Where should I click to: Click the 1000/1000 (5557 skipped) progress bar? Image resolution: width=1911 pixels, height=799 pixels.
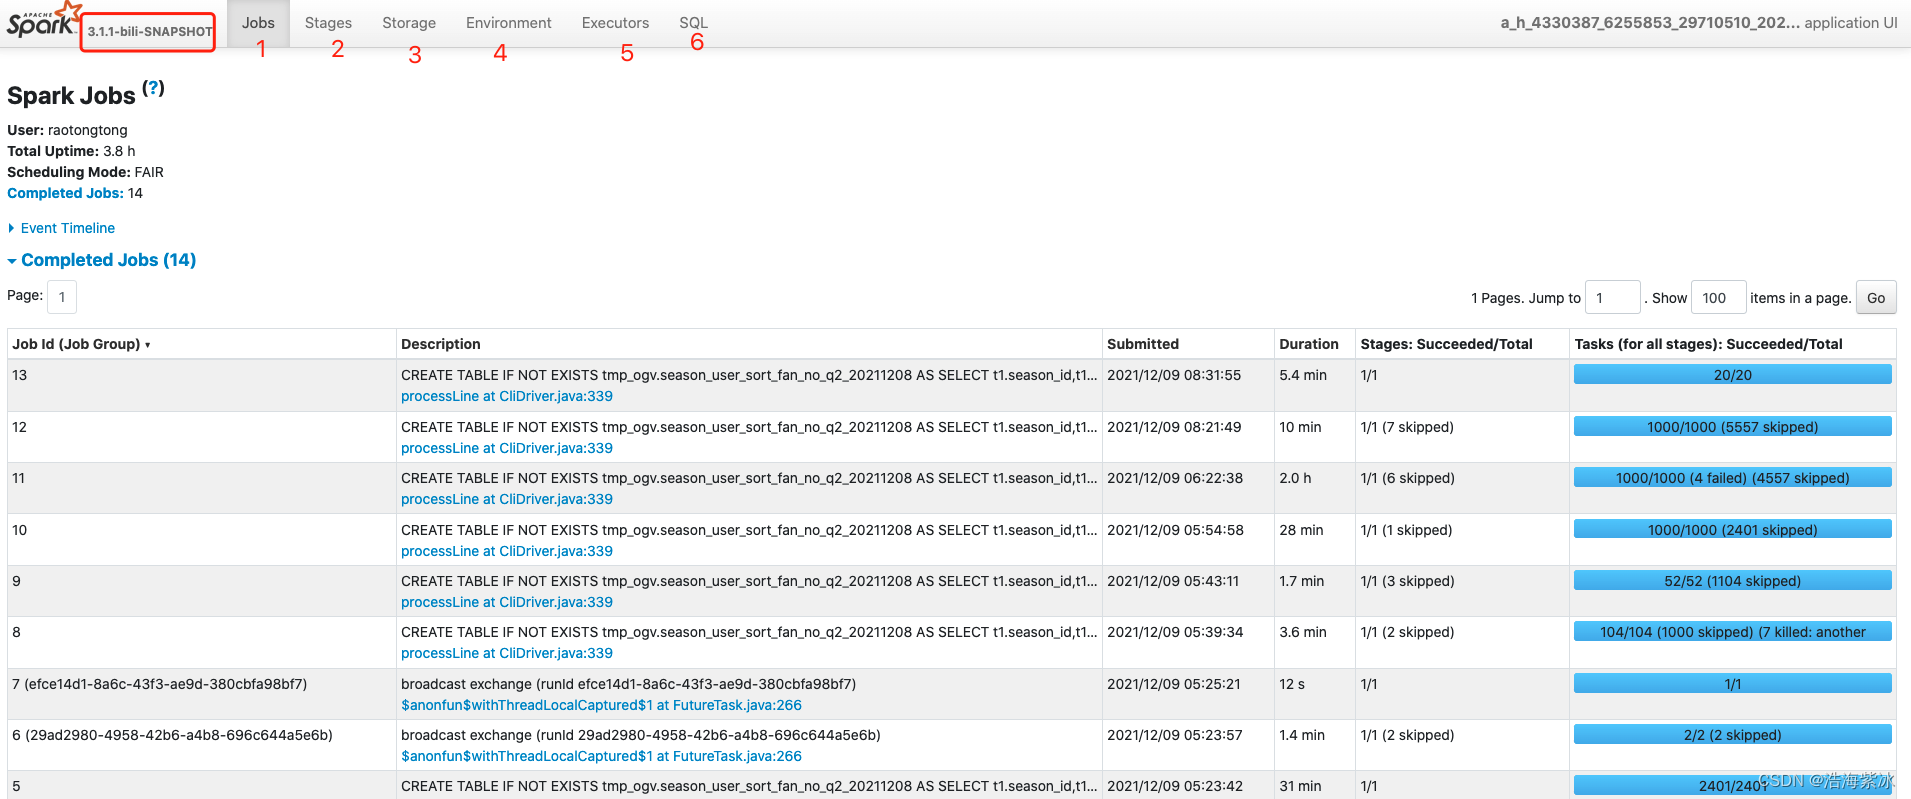(x=1732, y=427)
